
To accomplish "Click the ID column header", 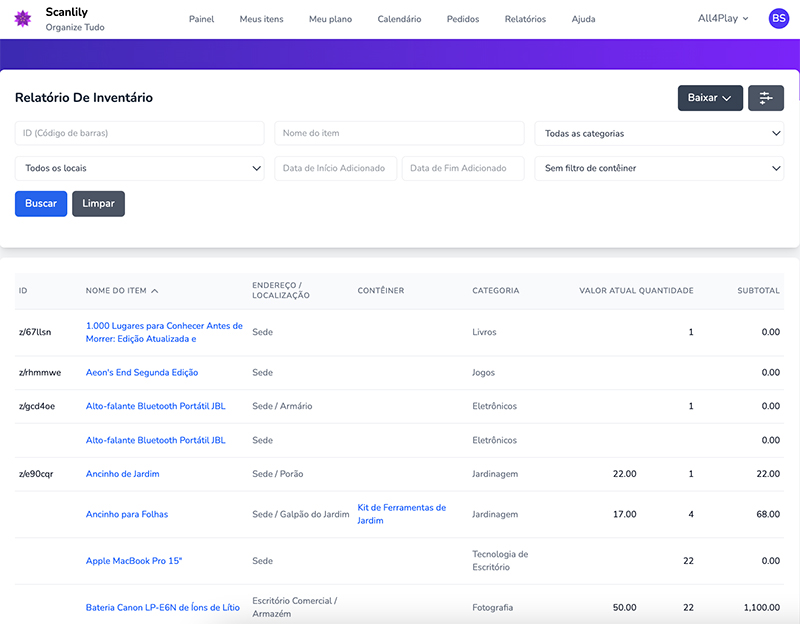I will click(23, 291).
